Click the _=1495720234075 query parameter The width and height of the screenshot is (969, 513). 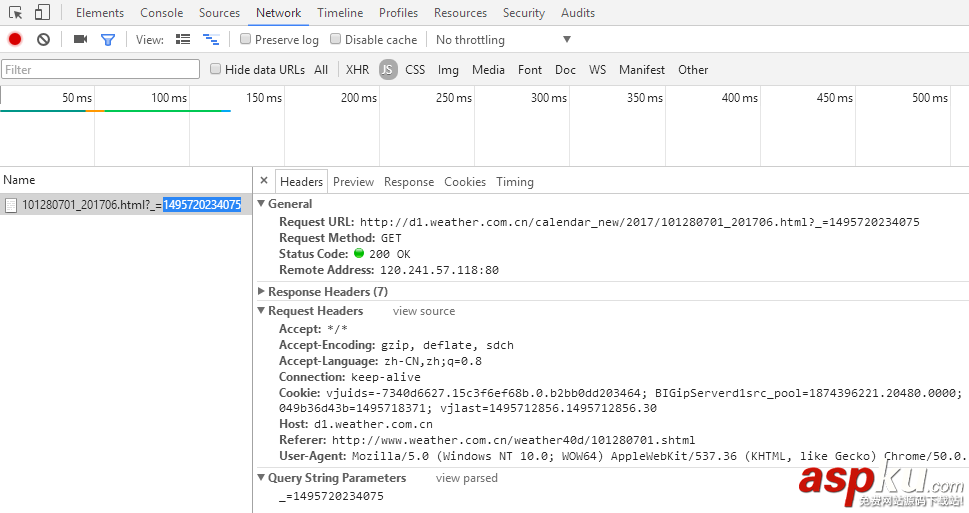[331, 496]
